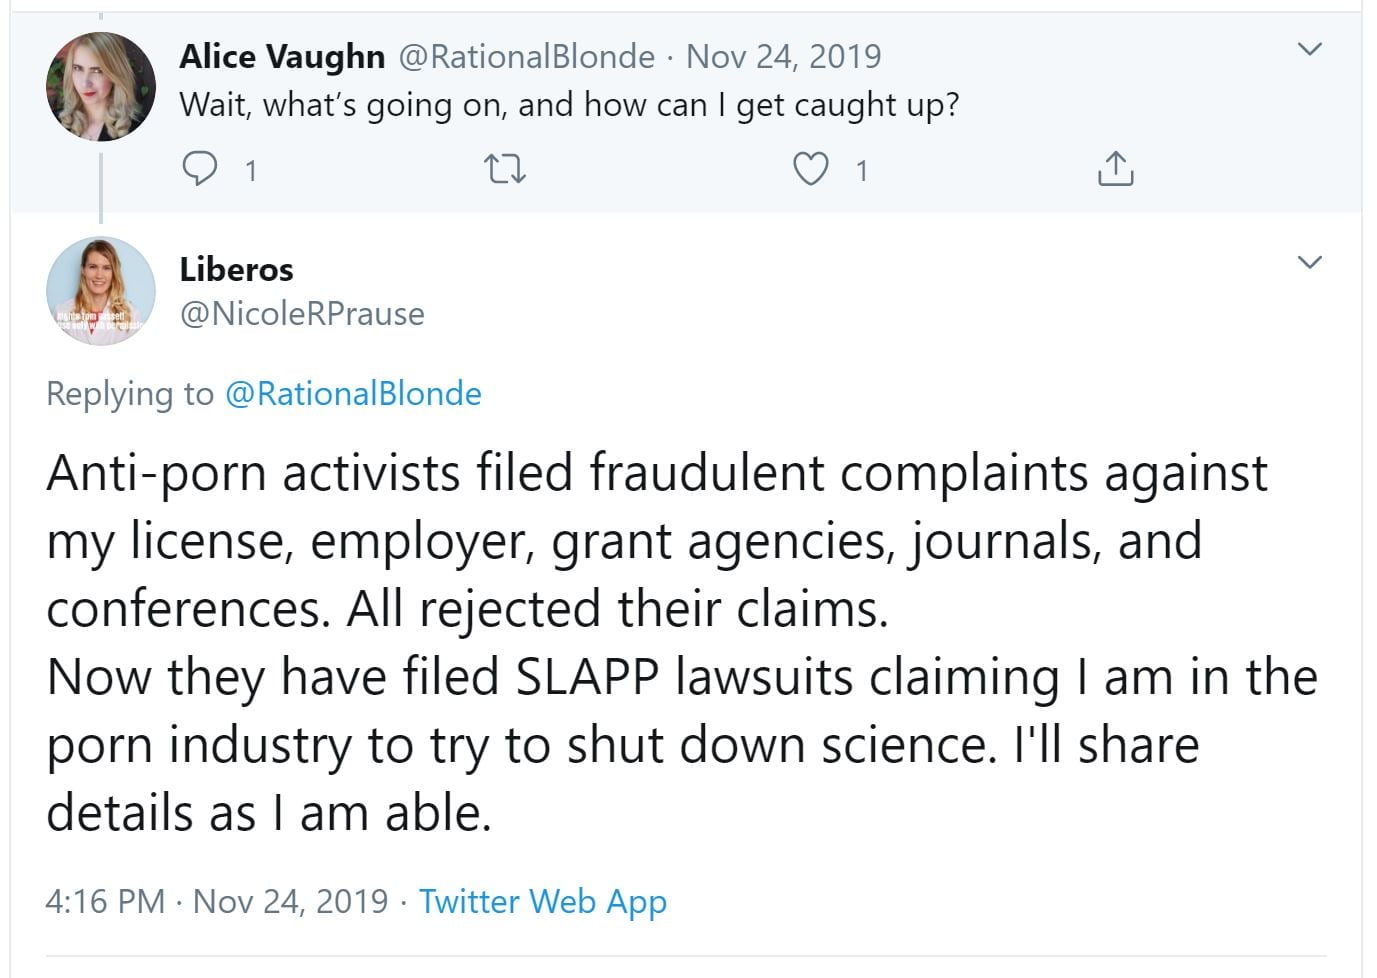Click @RationalBlonde in the Replying to line
The width and height of the screenshot is (1377, 978).
tap(353, 394)
